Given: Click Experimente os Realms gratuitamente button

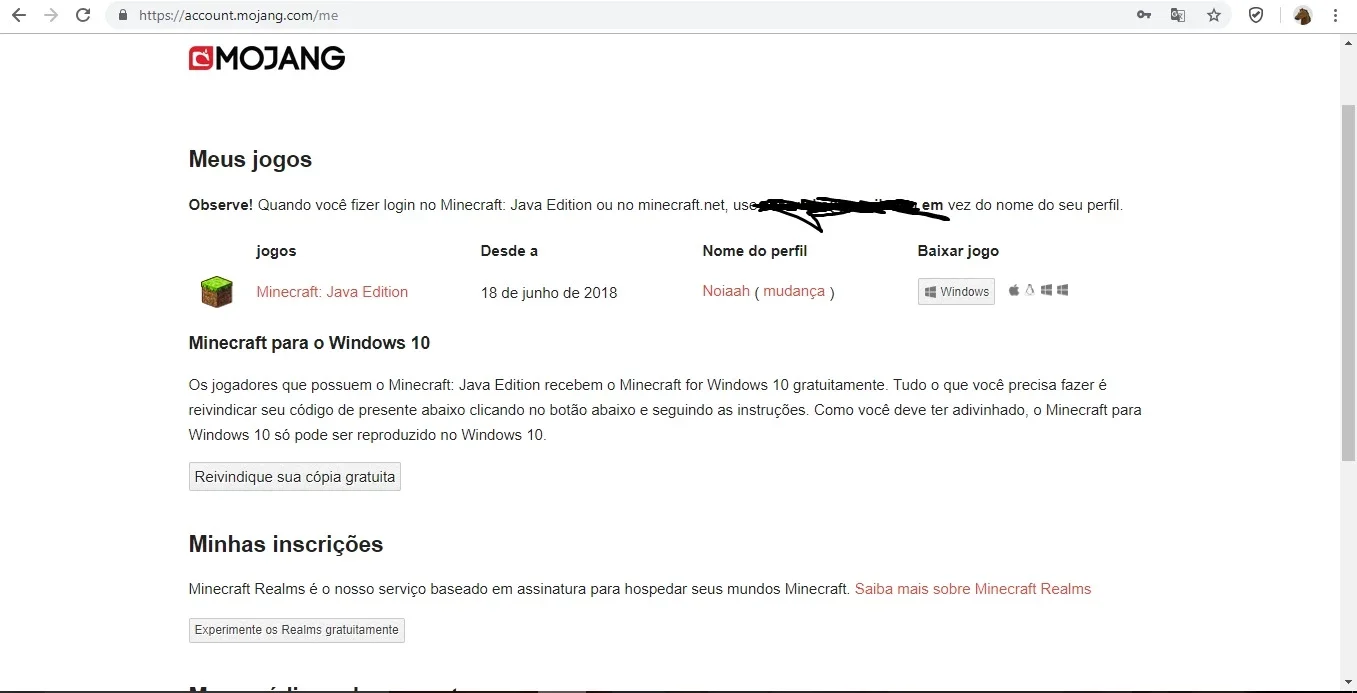Looking at the screenshot, I should 297,630.
